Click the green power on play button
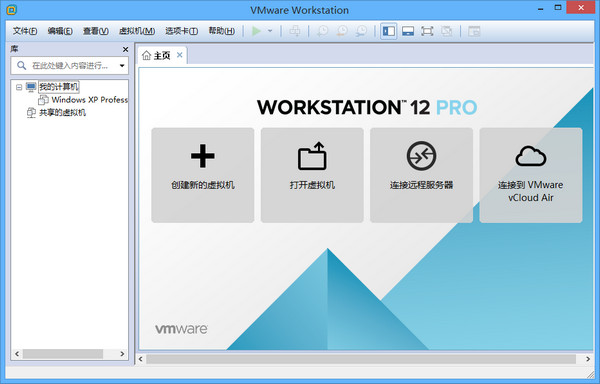600x384 pixels. point(256,31)
